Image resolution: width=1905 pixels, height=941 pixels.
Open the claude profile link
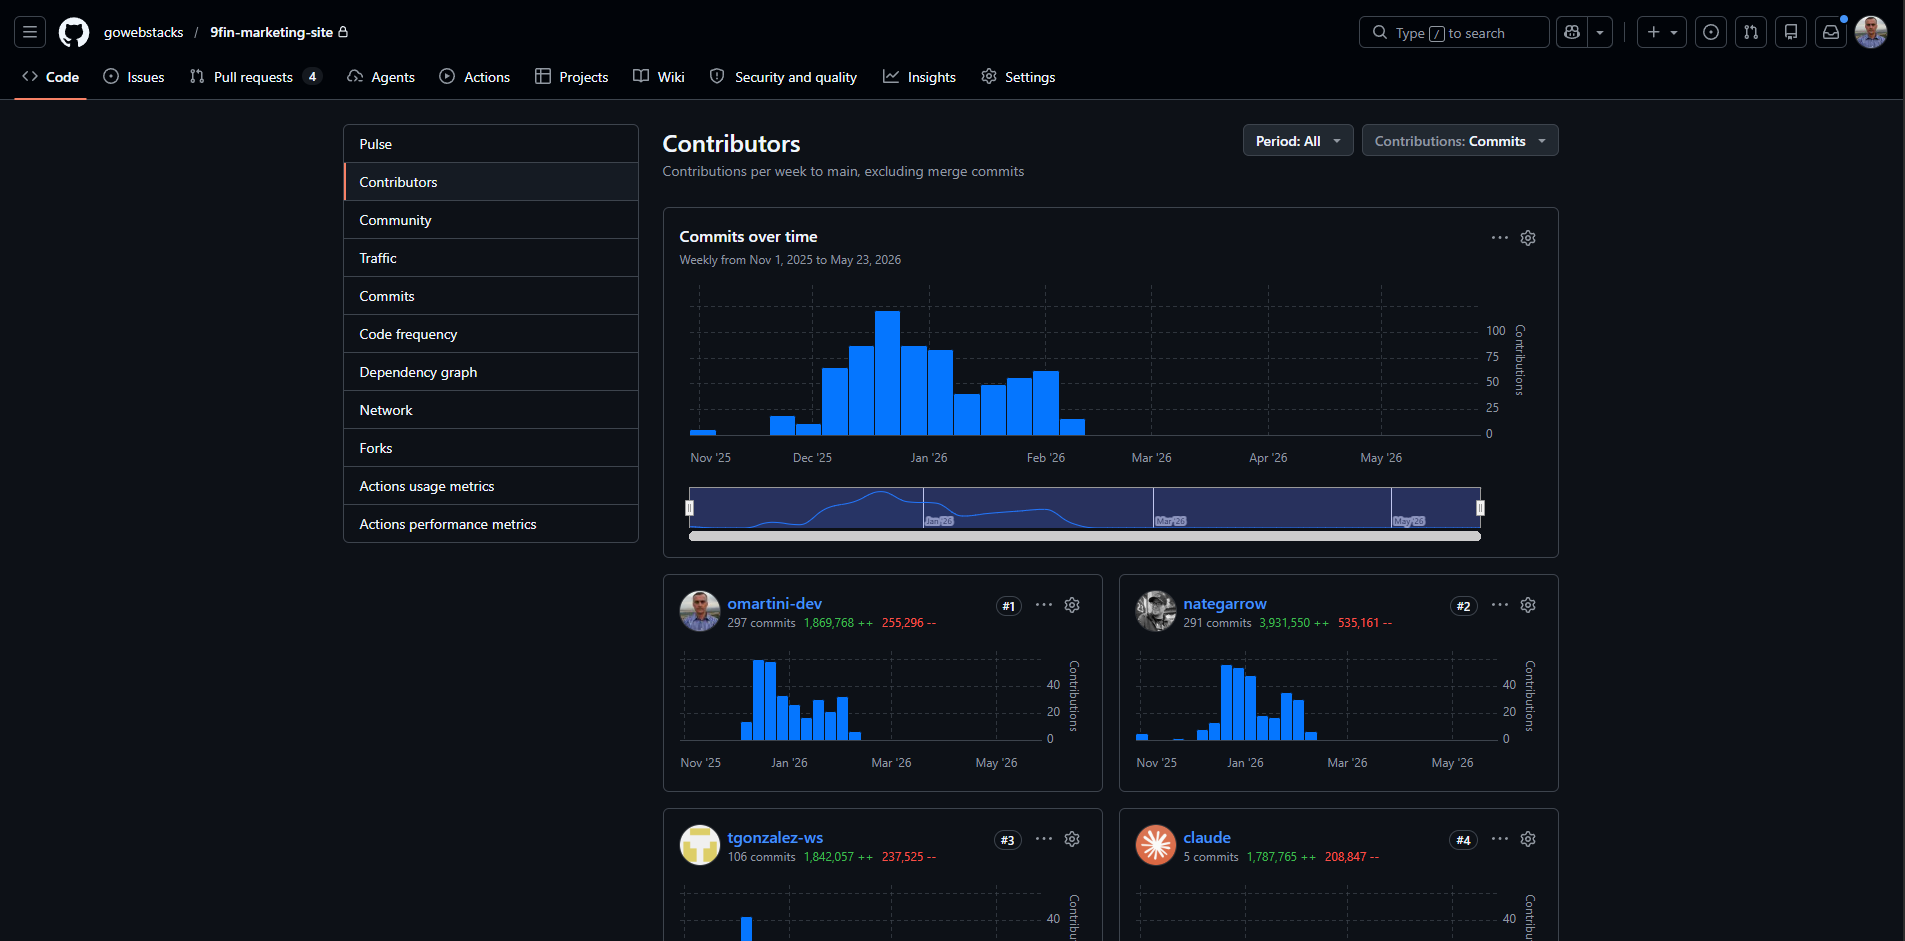point(1207,838)
